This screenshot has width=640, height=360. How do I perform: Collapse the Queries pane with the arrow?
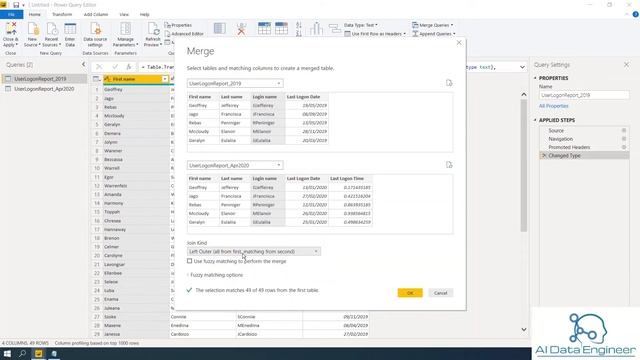pyautogui.click(x=83, y=64)
